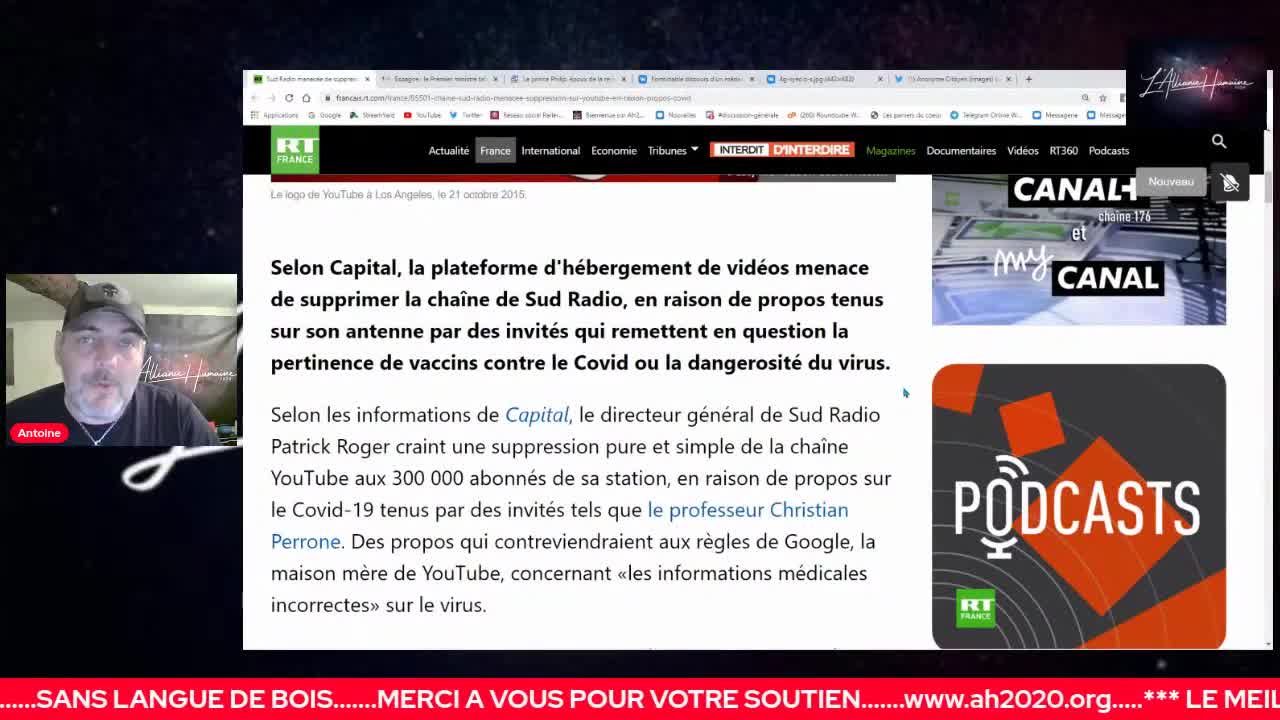Switch to the prince Philip tab
Image resolution: width=1280 pixels, height=720 pixels.
568,79
